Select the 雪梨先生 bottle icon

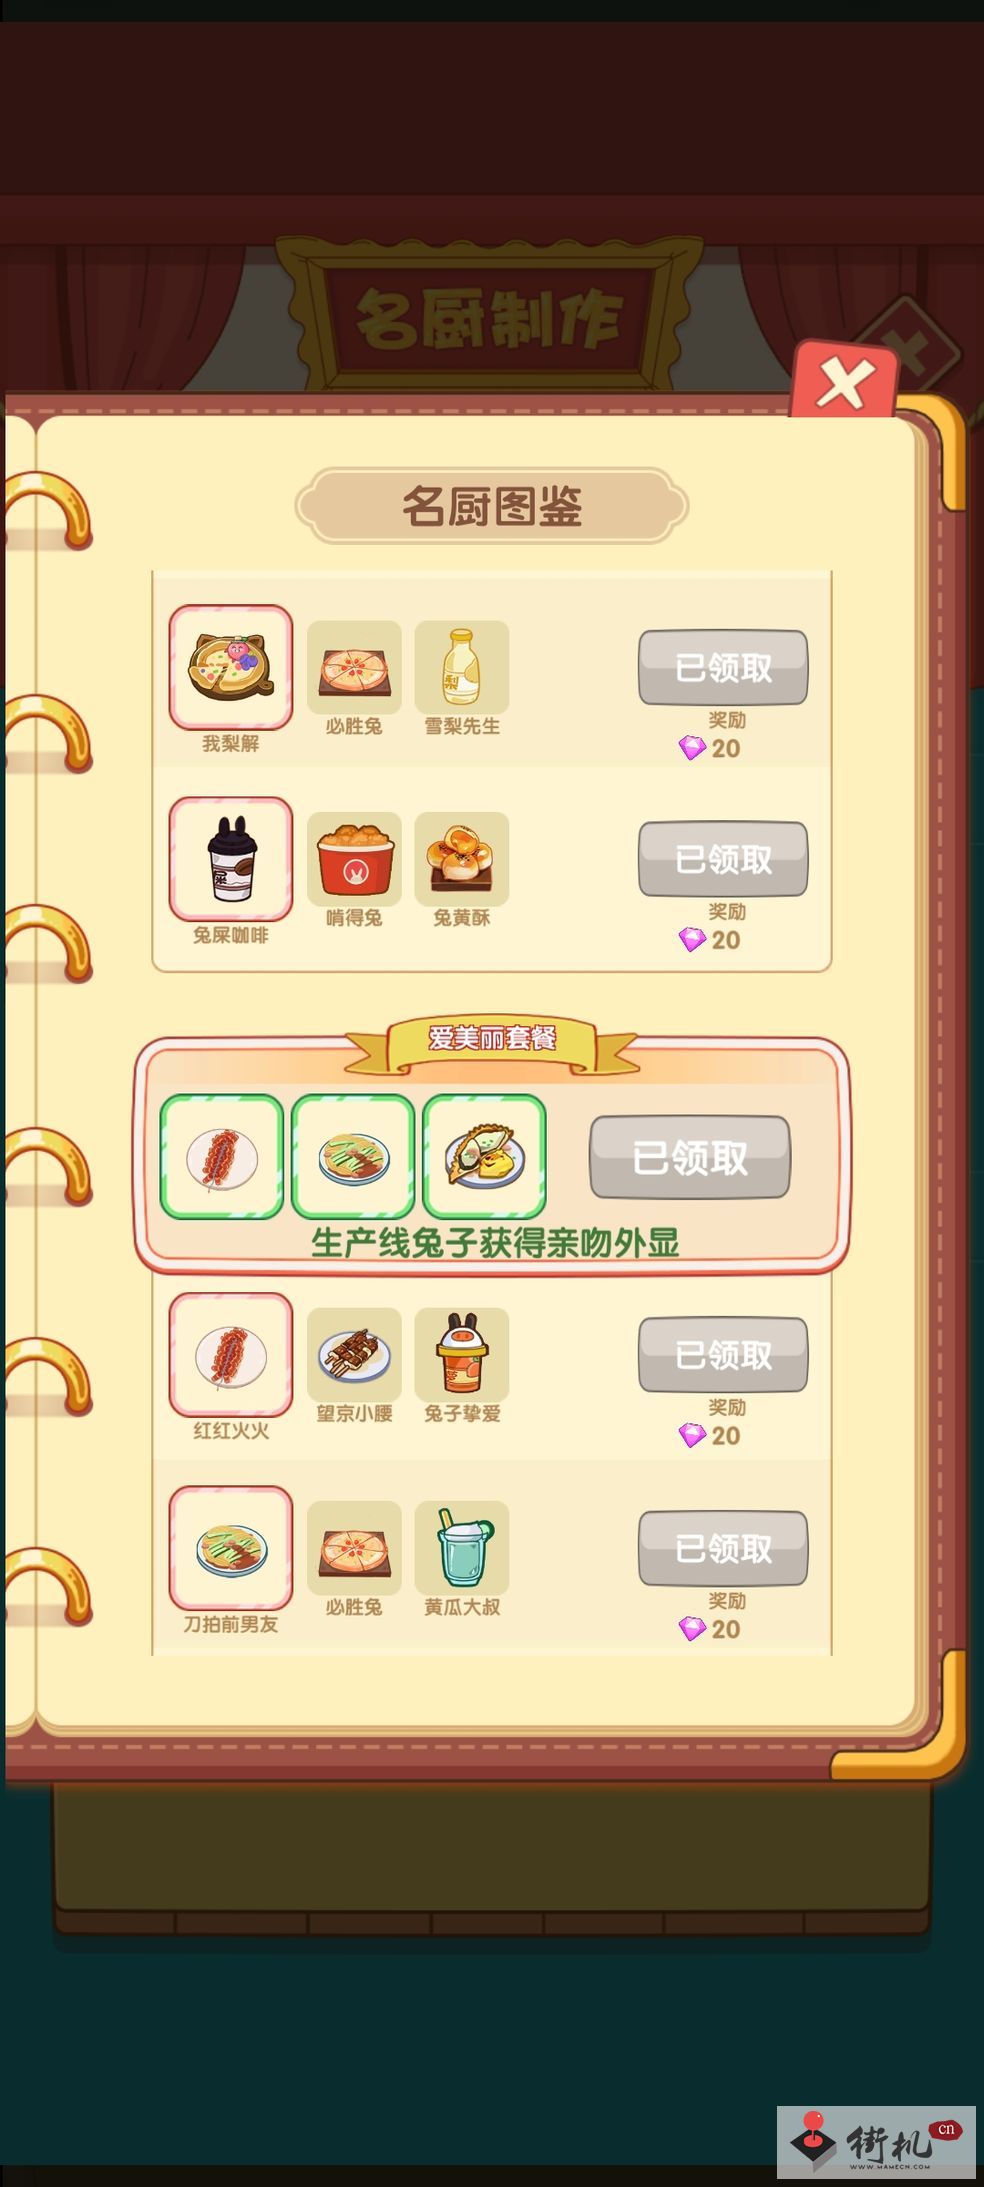click(461, 667)
